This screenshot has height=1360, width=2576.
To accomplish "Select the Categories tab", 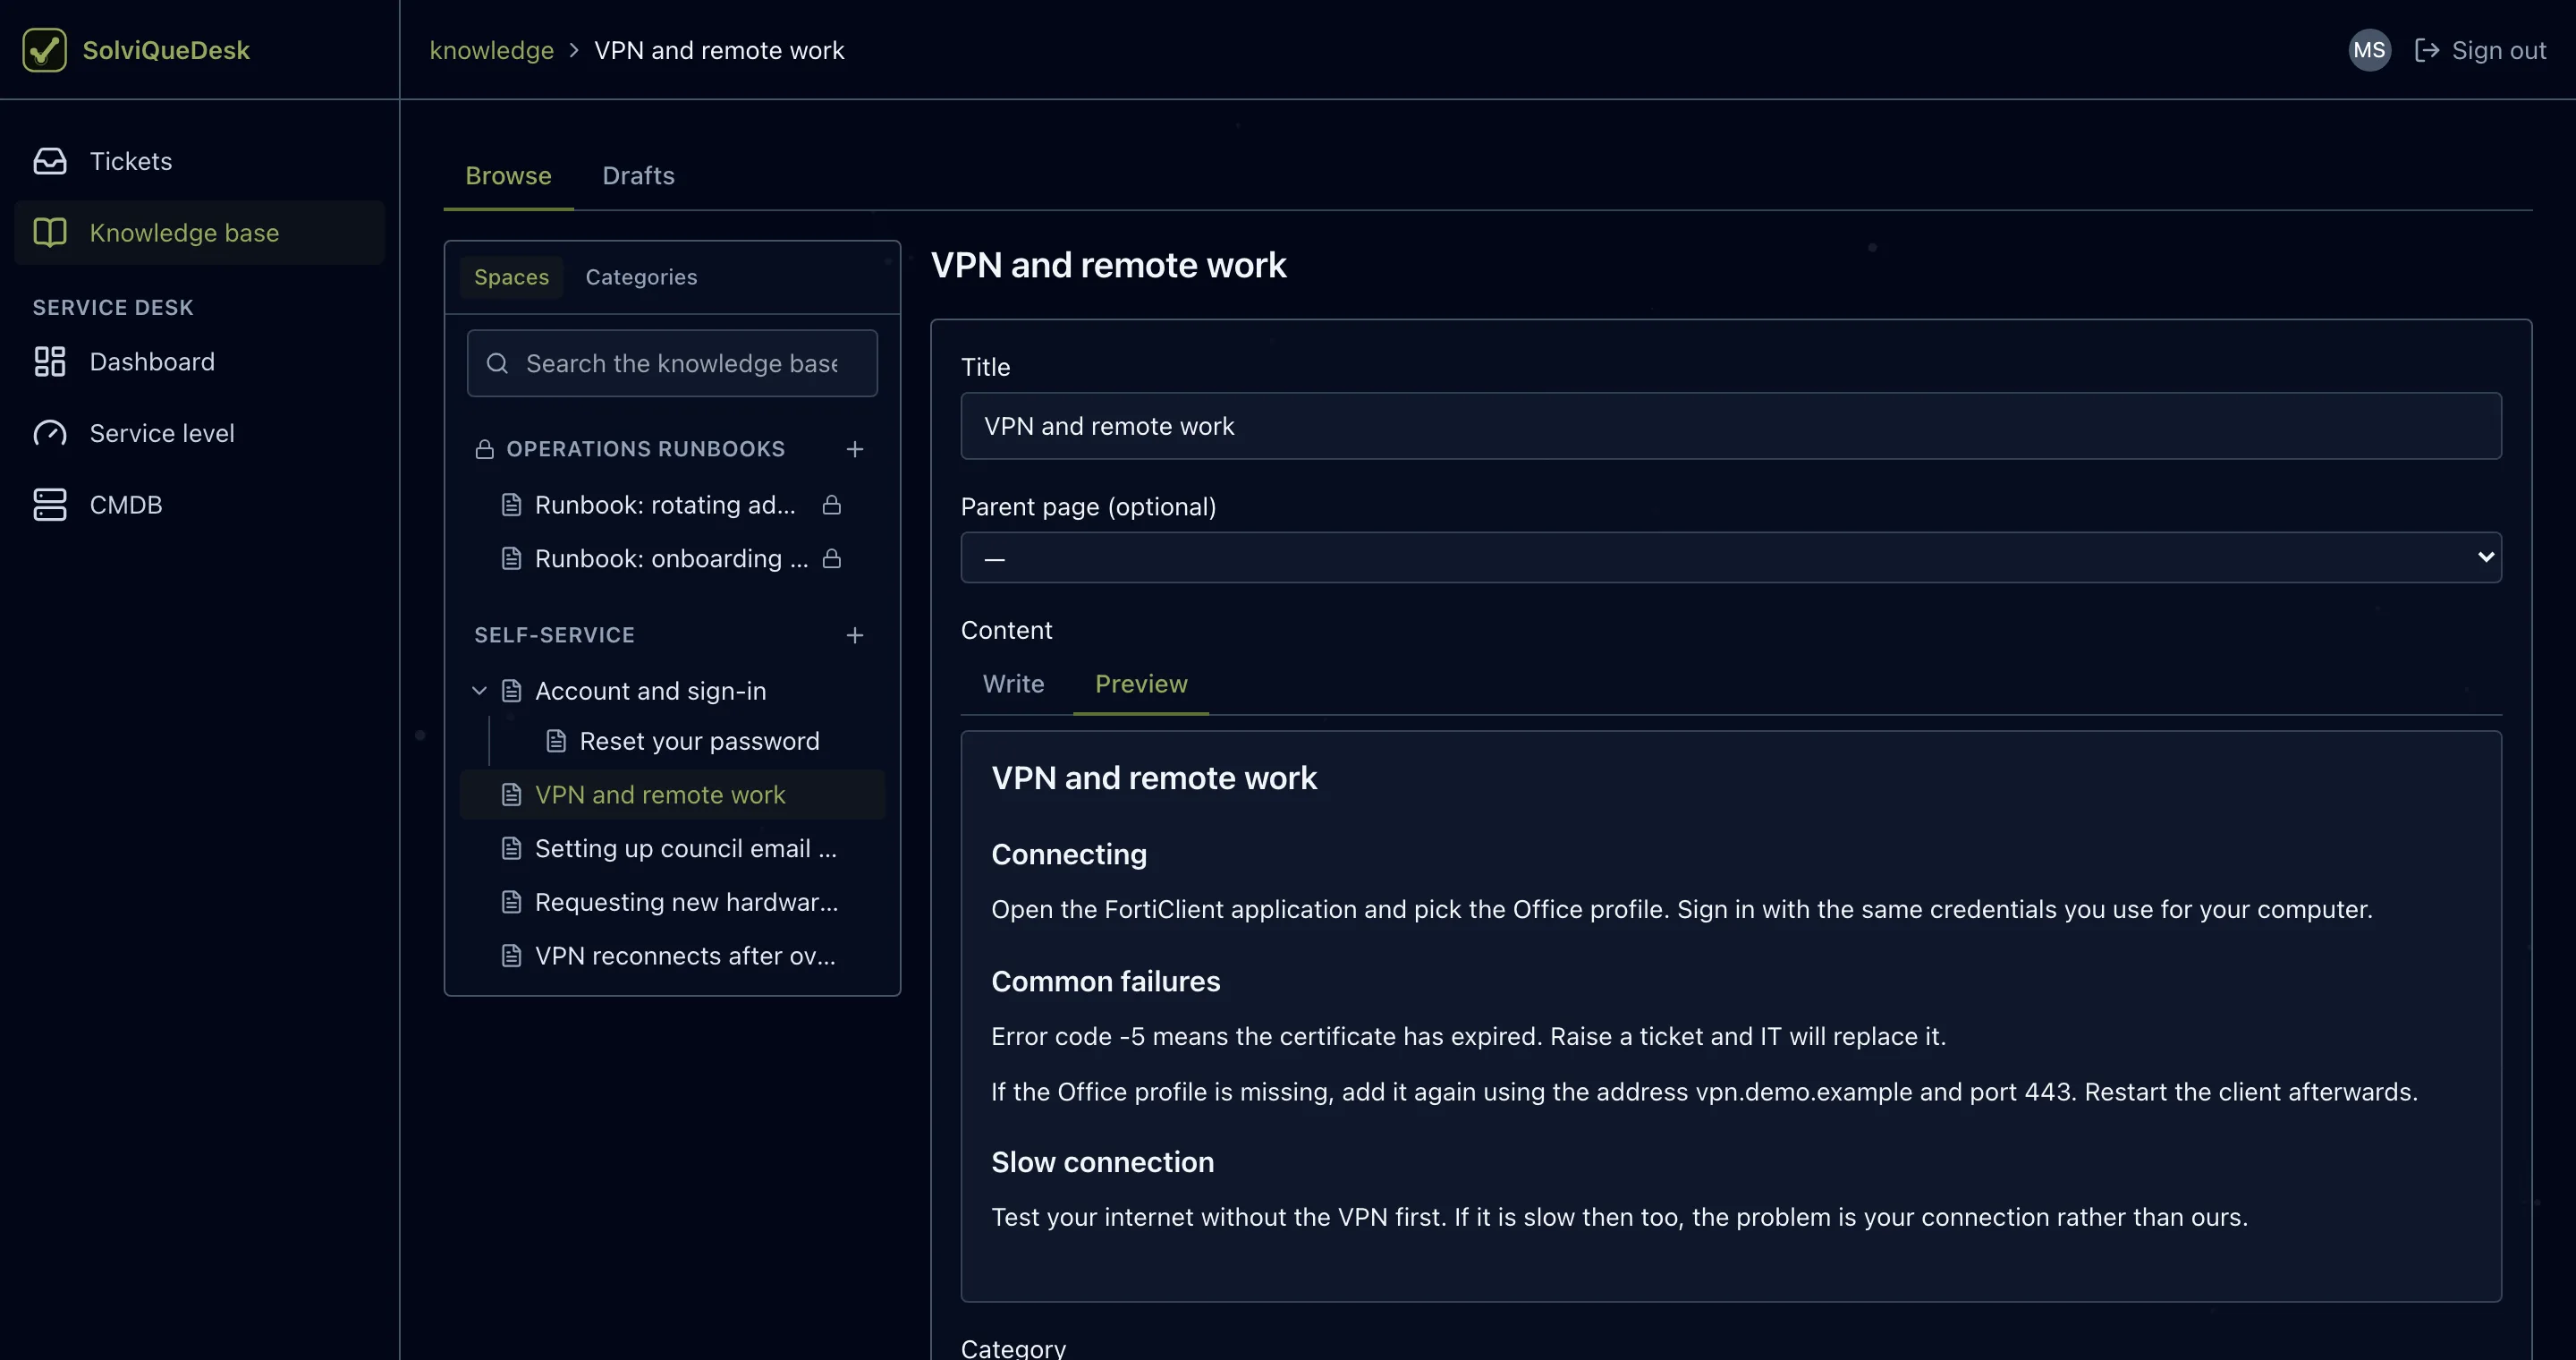I will click(641, 277).
